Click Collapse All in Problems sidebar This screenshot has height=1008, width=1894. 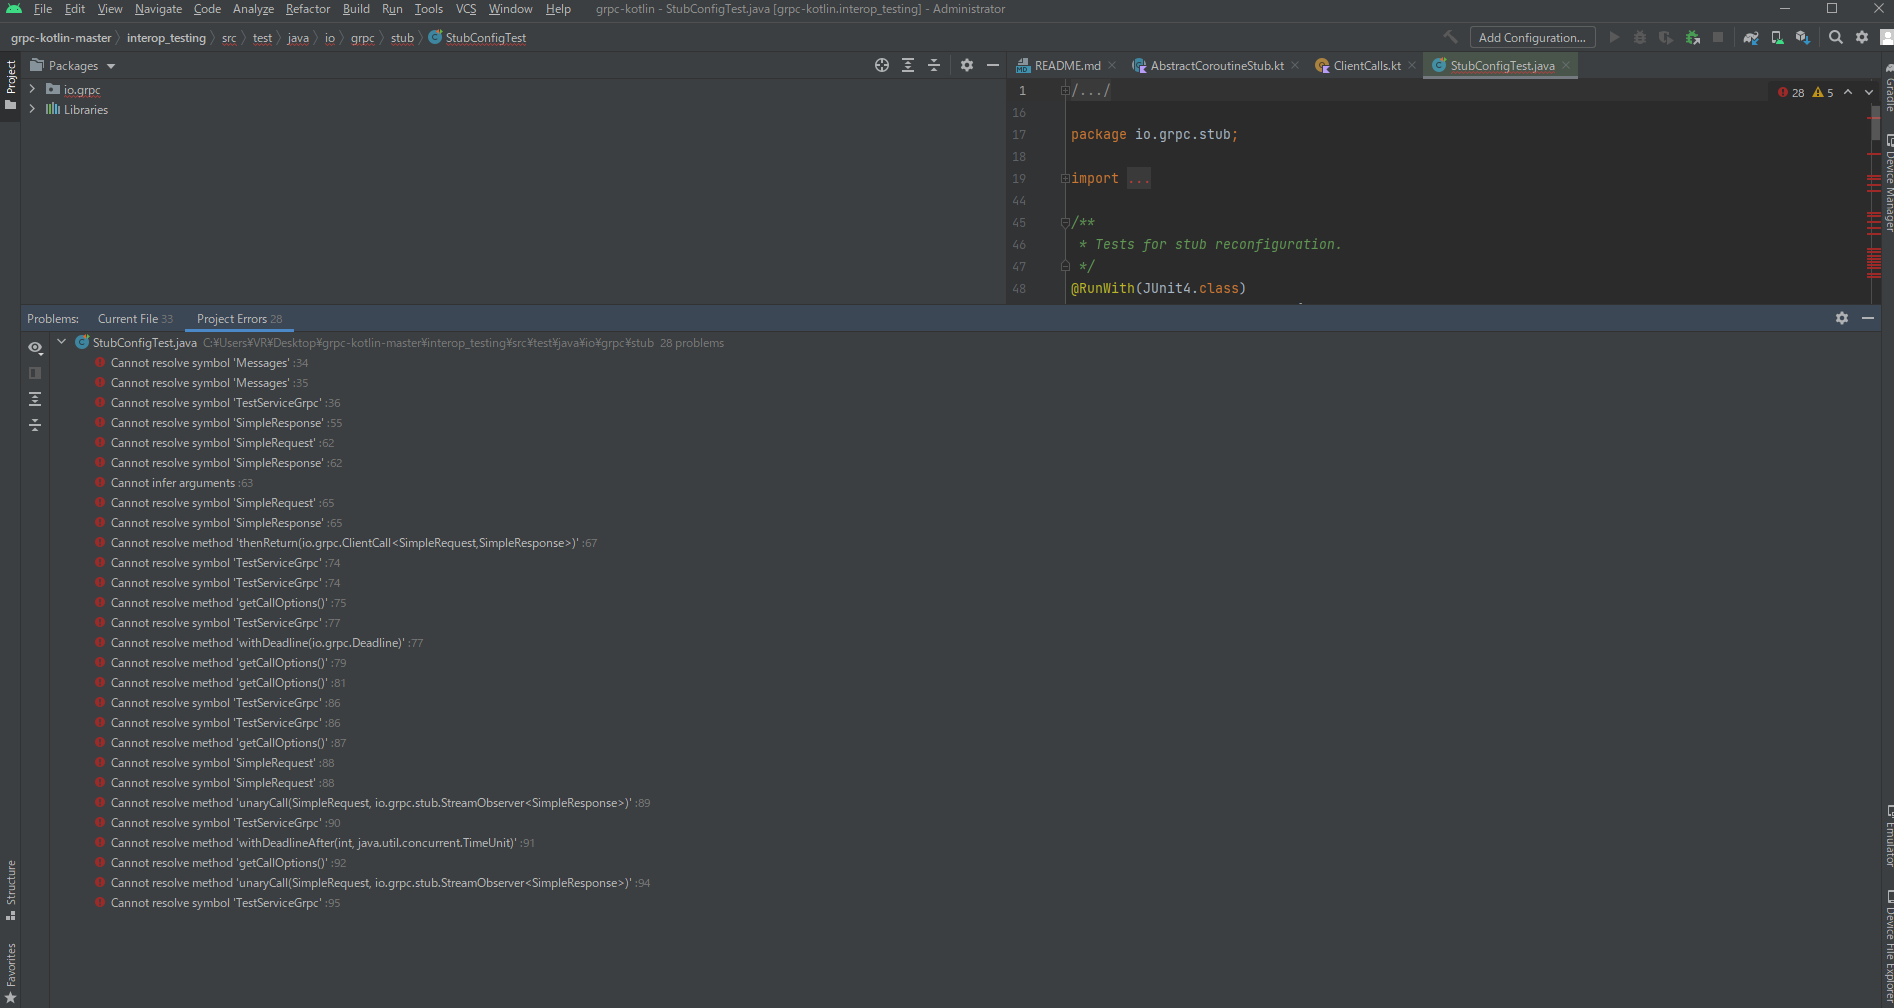tap(35, 425)
